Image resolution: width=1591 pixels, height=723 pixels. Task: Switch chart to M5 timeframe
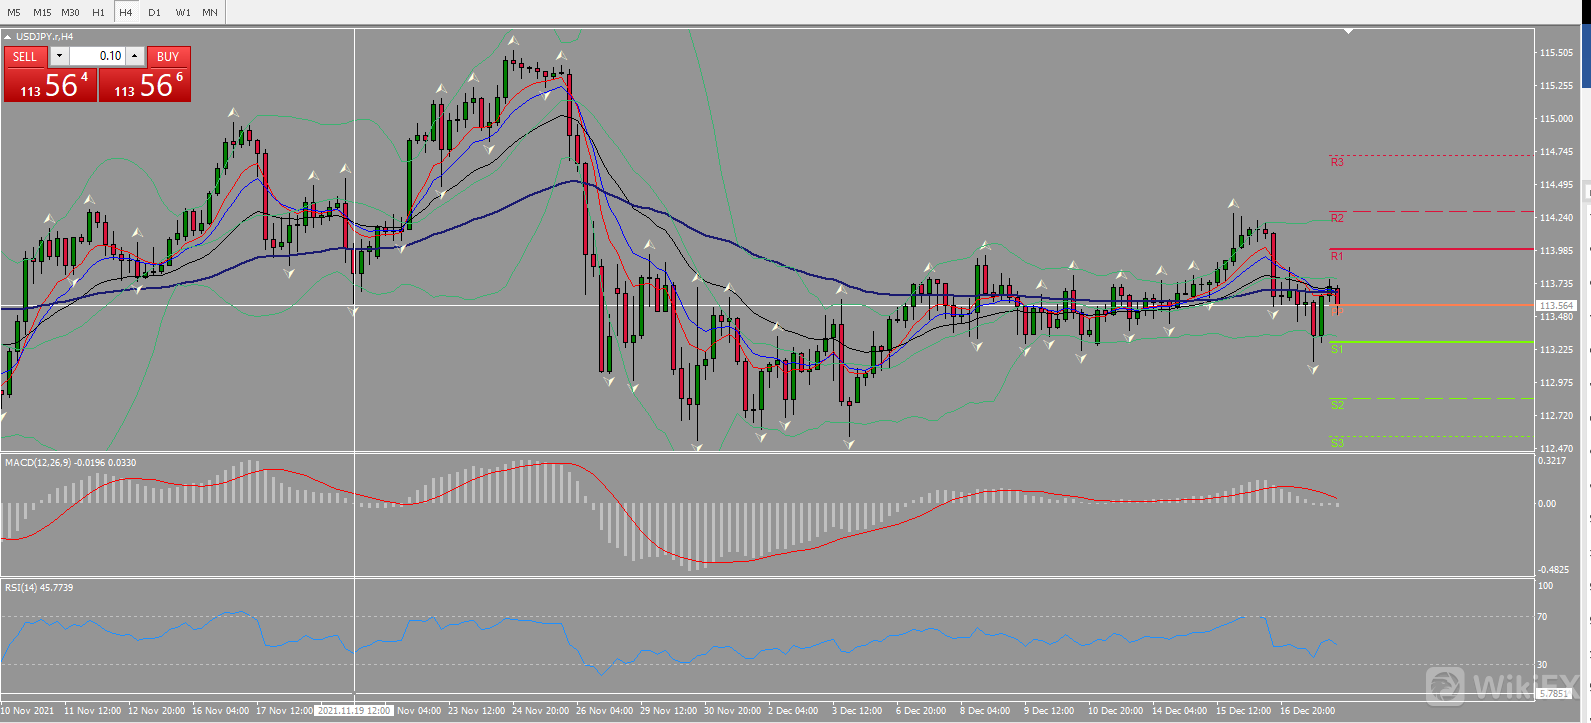(x=14, y=12)
